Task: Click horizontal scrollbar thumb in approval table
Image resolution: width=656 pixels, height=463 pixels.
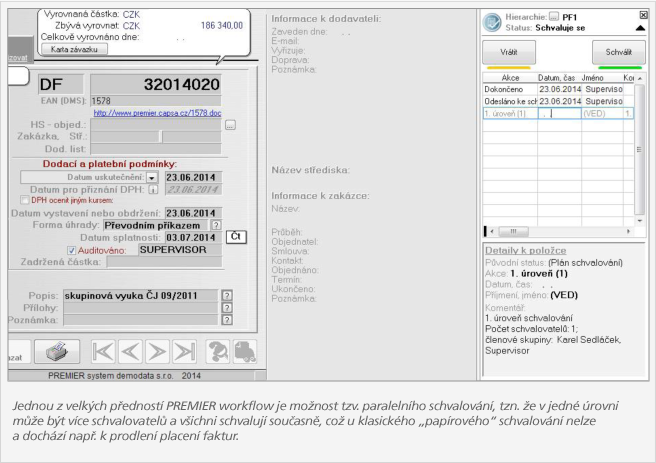Action: pyautogui.click(x=513, y=231)
